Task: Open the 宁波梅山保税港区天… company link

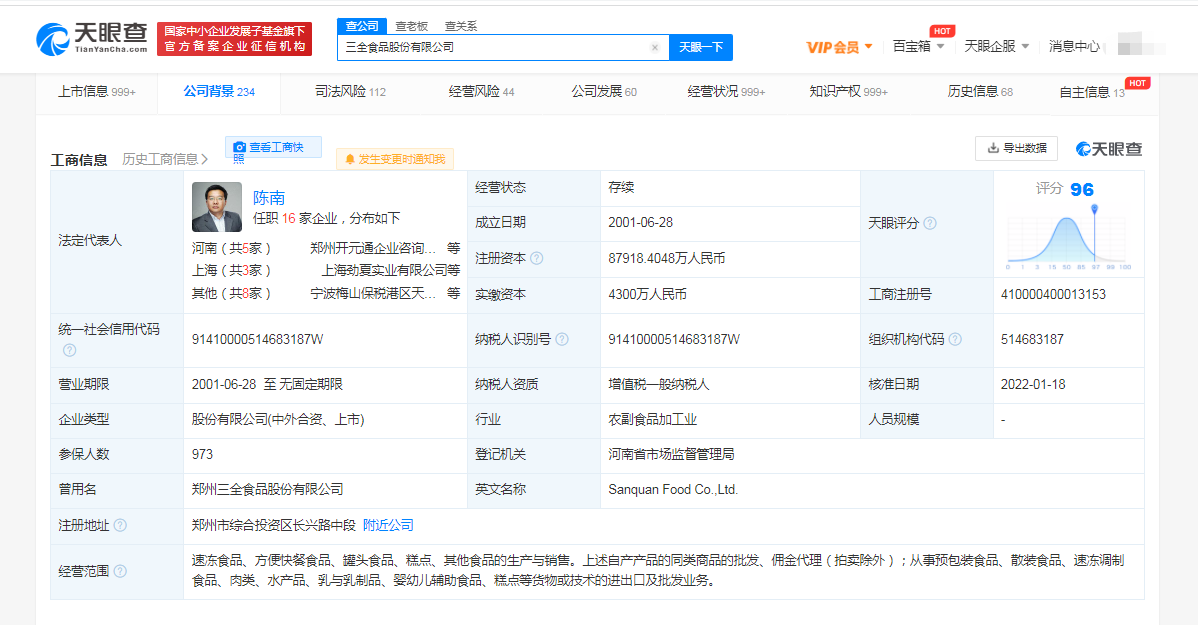Action: 374,293
